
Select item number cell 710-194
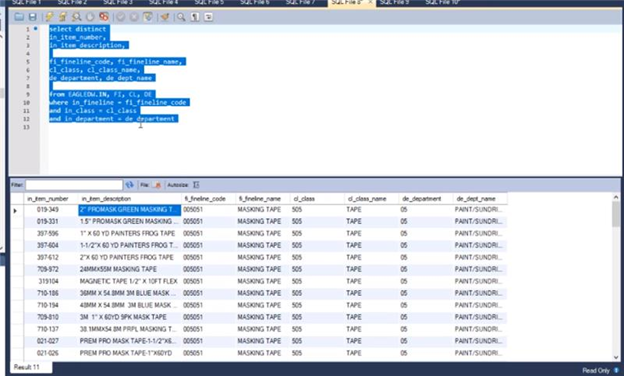click(48, 305)
